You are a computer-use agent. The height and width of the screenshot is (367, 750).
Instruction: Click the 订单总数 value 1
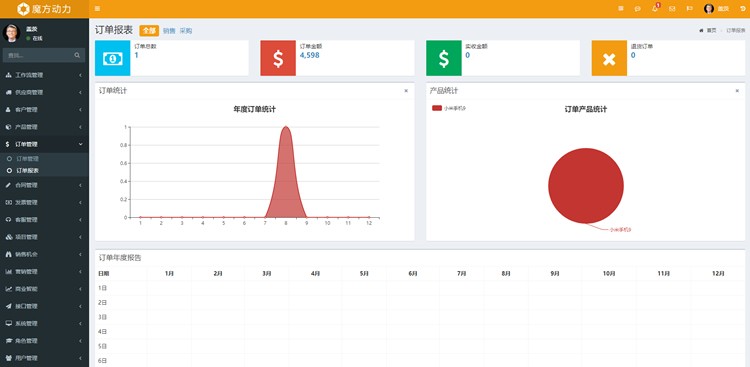[x=136, y=55]
